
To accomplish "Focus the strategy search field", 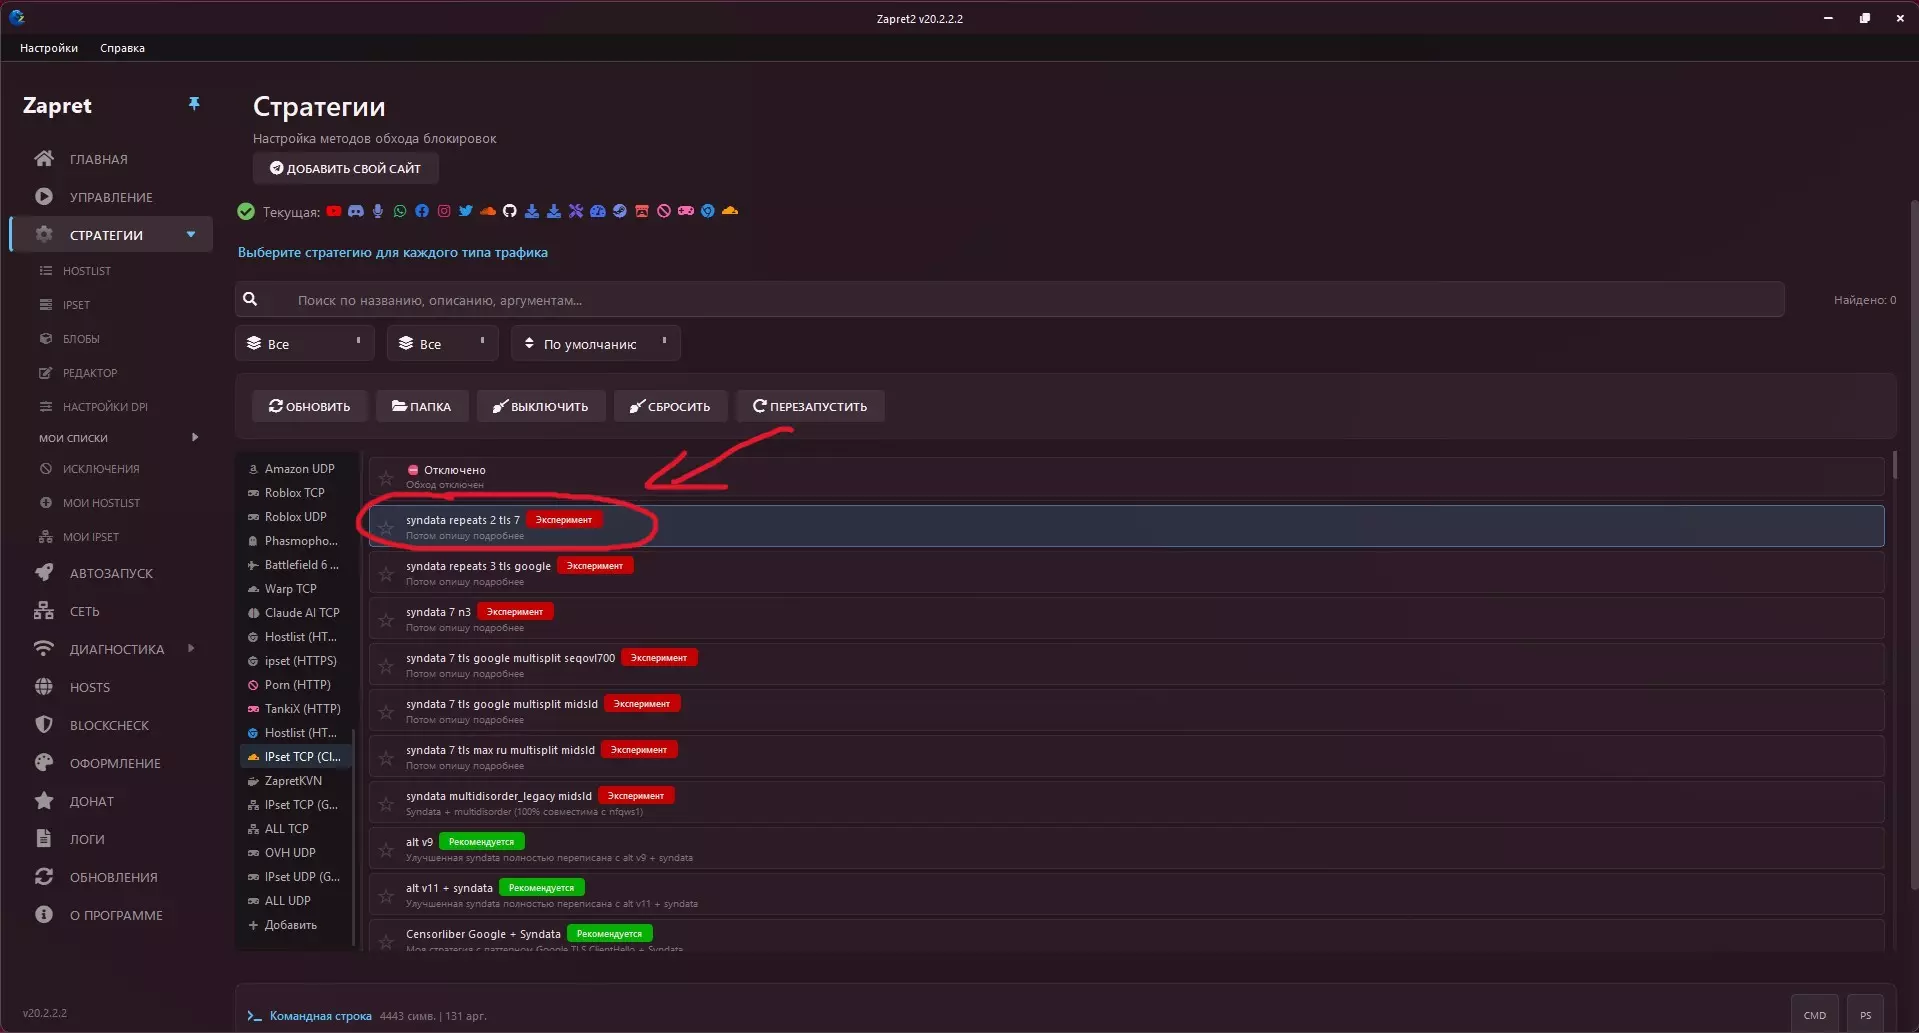I will tap(1010, 299).
